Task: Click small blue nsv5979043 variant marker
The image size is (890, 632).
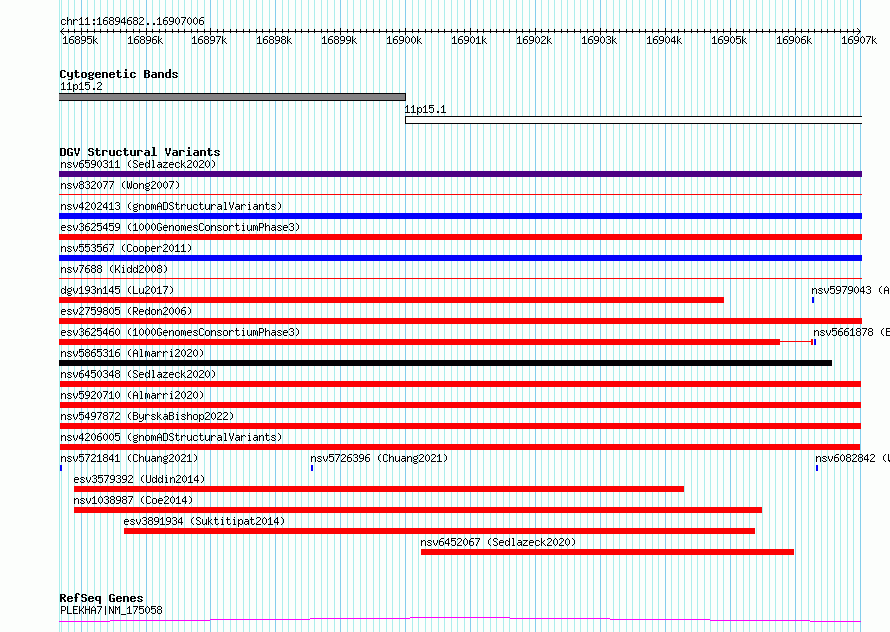Action: point(813,300)
